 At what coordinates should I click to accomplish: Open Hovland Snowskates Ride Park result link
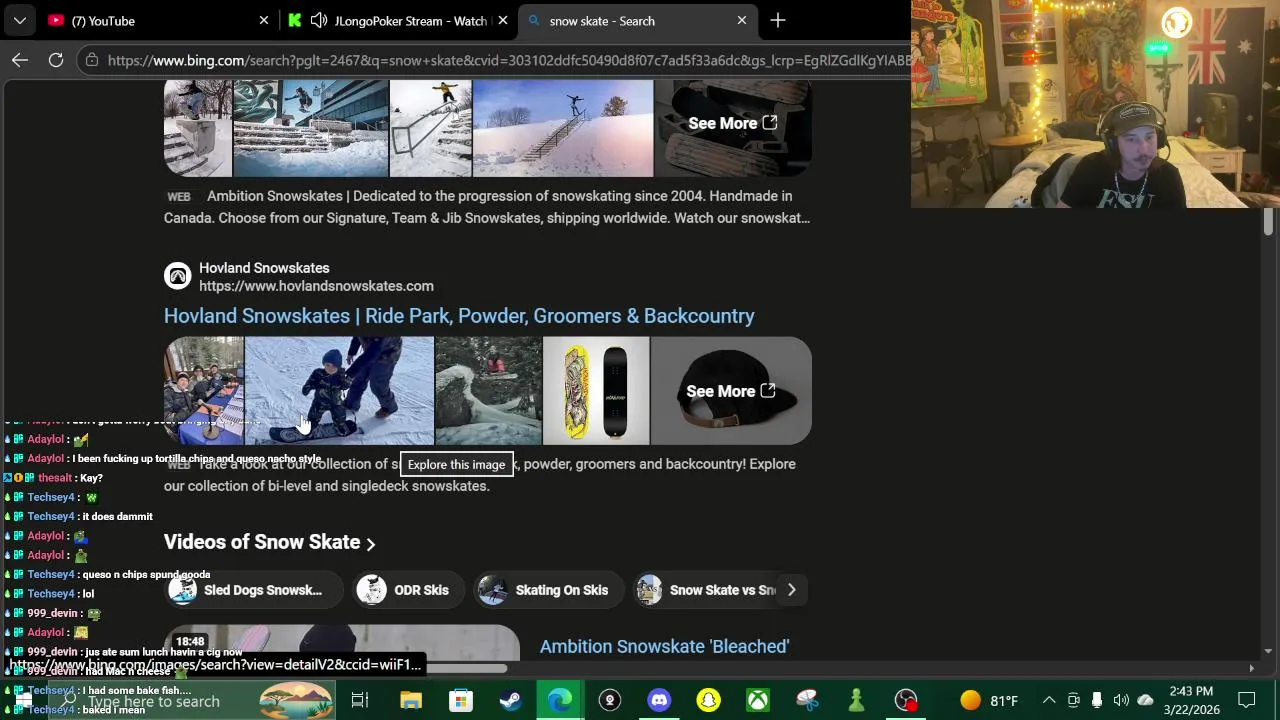pyautogui.click(x=459, y=316)
